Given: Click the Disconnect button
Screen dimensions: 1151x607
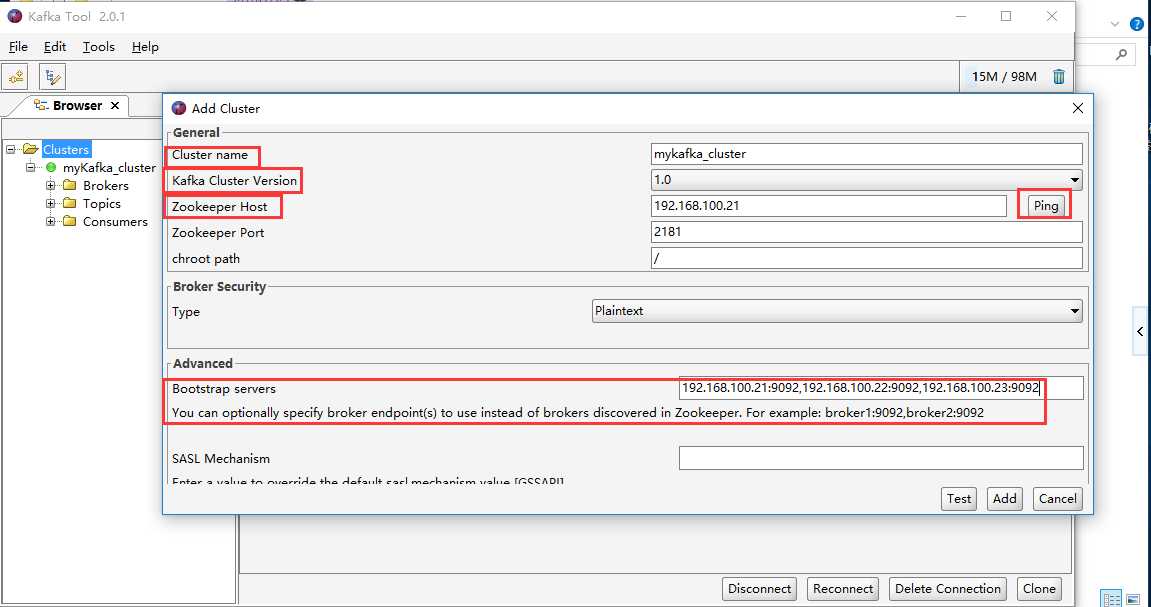Looking at the screenshot, I should 759,589.
